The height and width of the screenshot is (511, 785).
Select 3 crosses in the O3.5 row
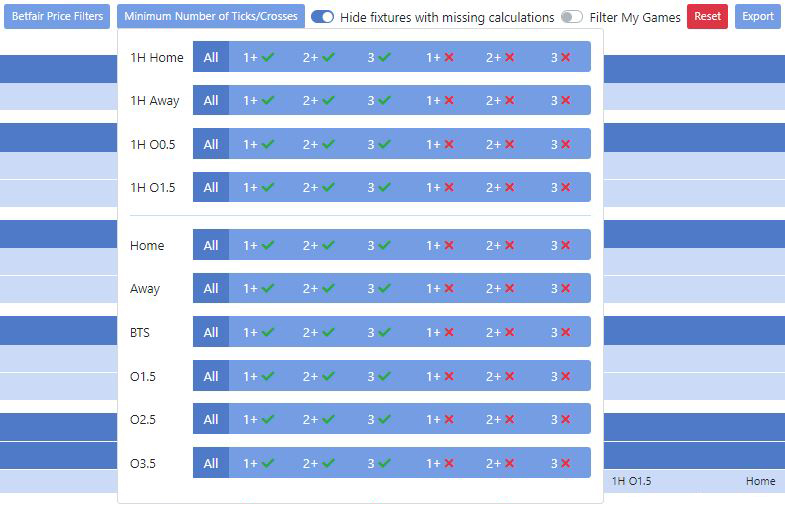point(561,463)
